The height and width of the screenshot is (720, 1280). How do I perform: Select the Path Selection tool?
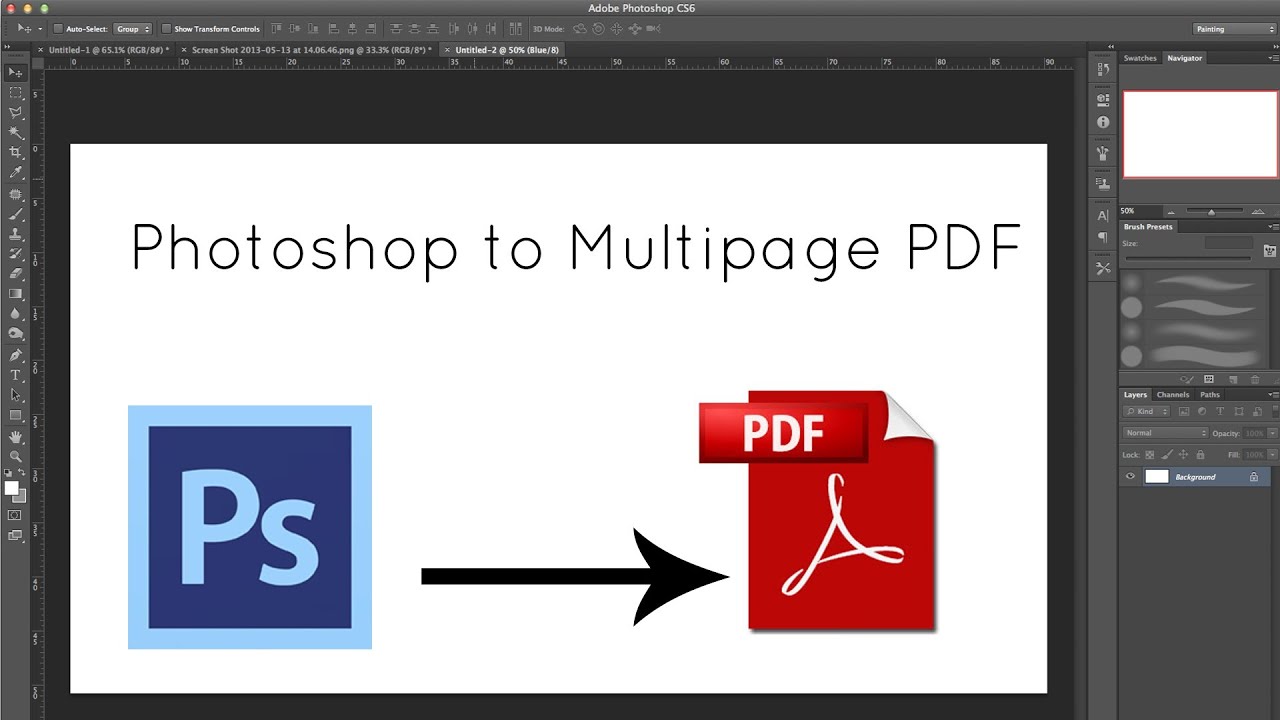coord(15,395)
